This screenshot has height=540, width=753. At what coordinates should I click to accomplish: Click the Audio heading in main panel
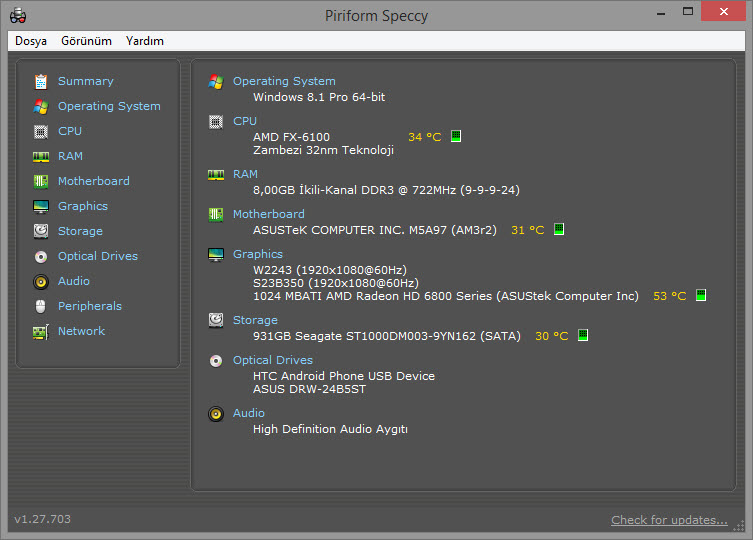249,413
